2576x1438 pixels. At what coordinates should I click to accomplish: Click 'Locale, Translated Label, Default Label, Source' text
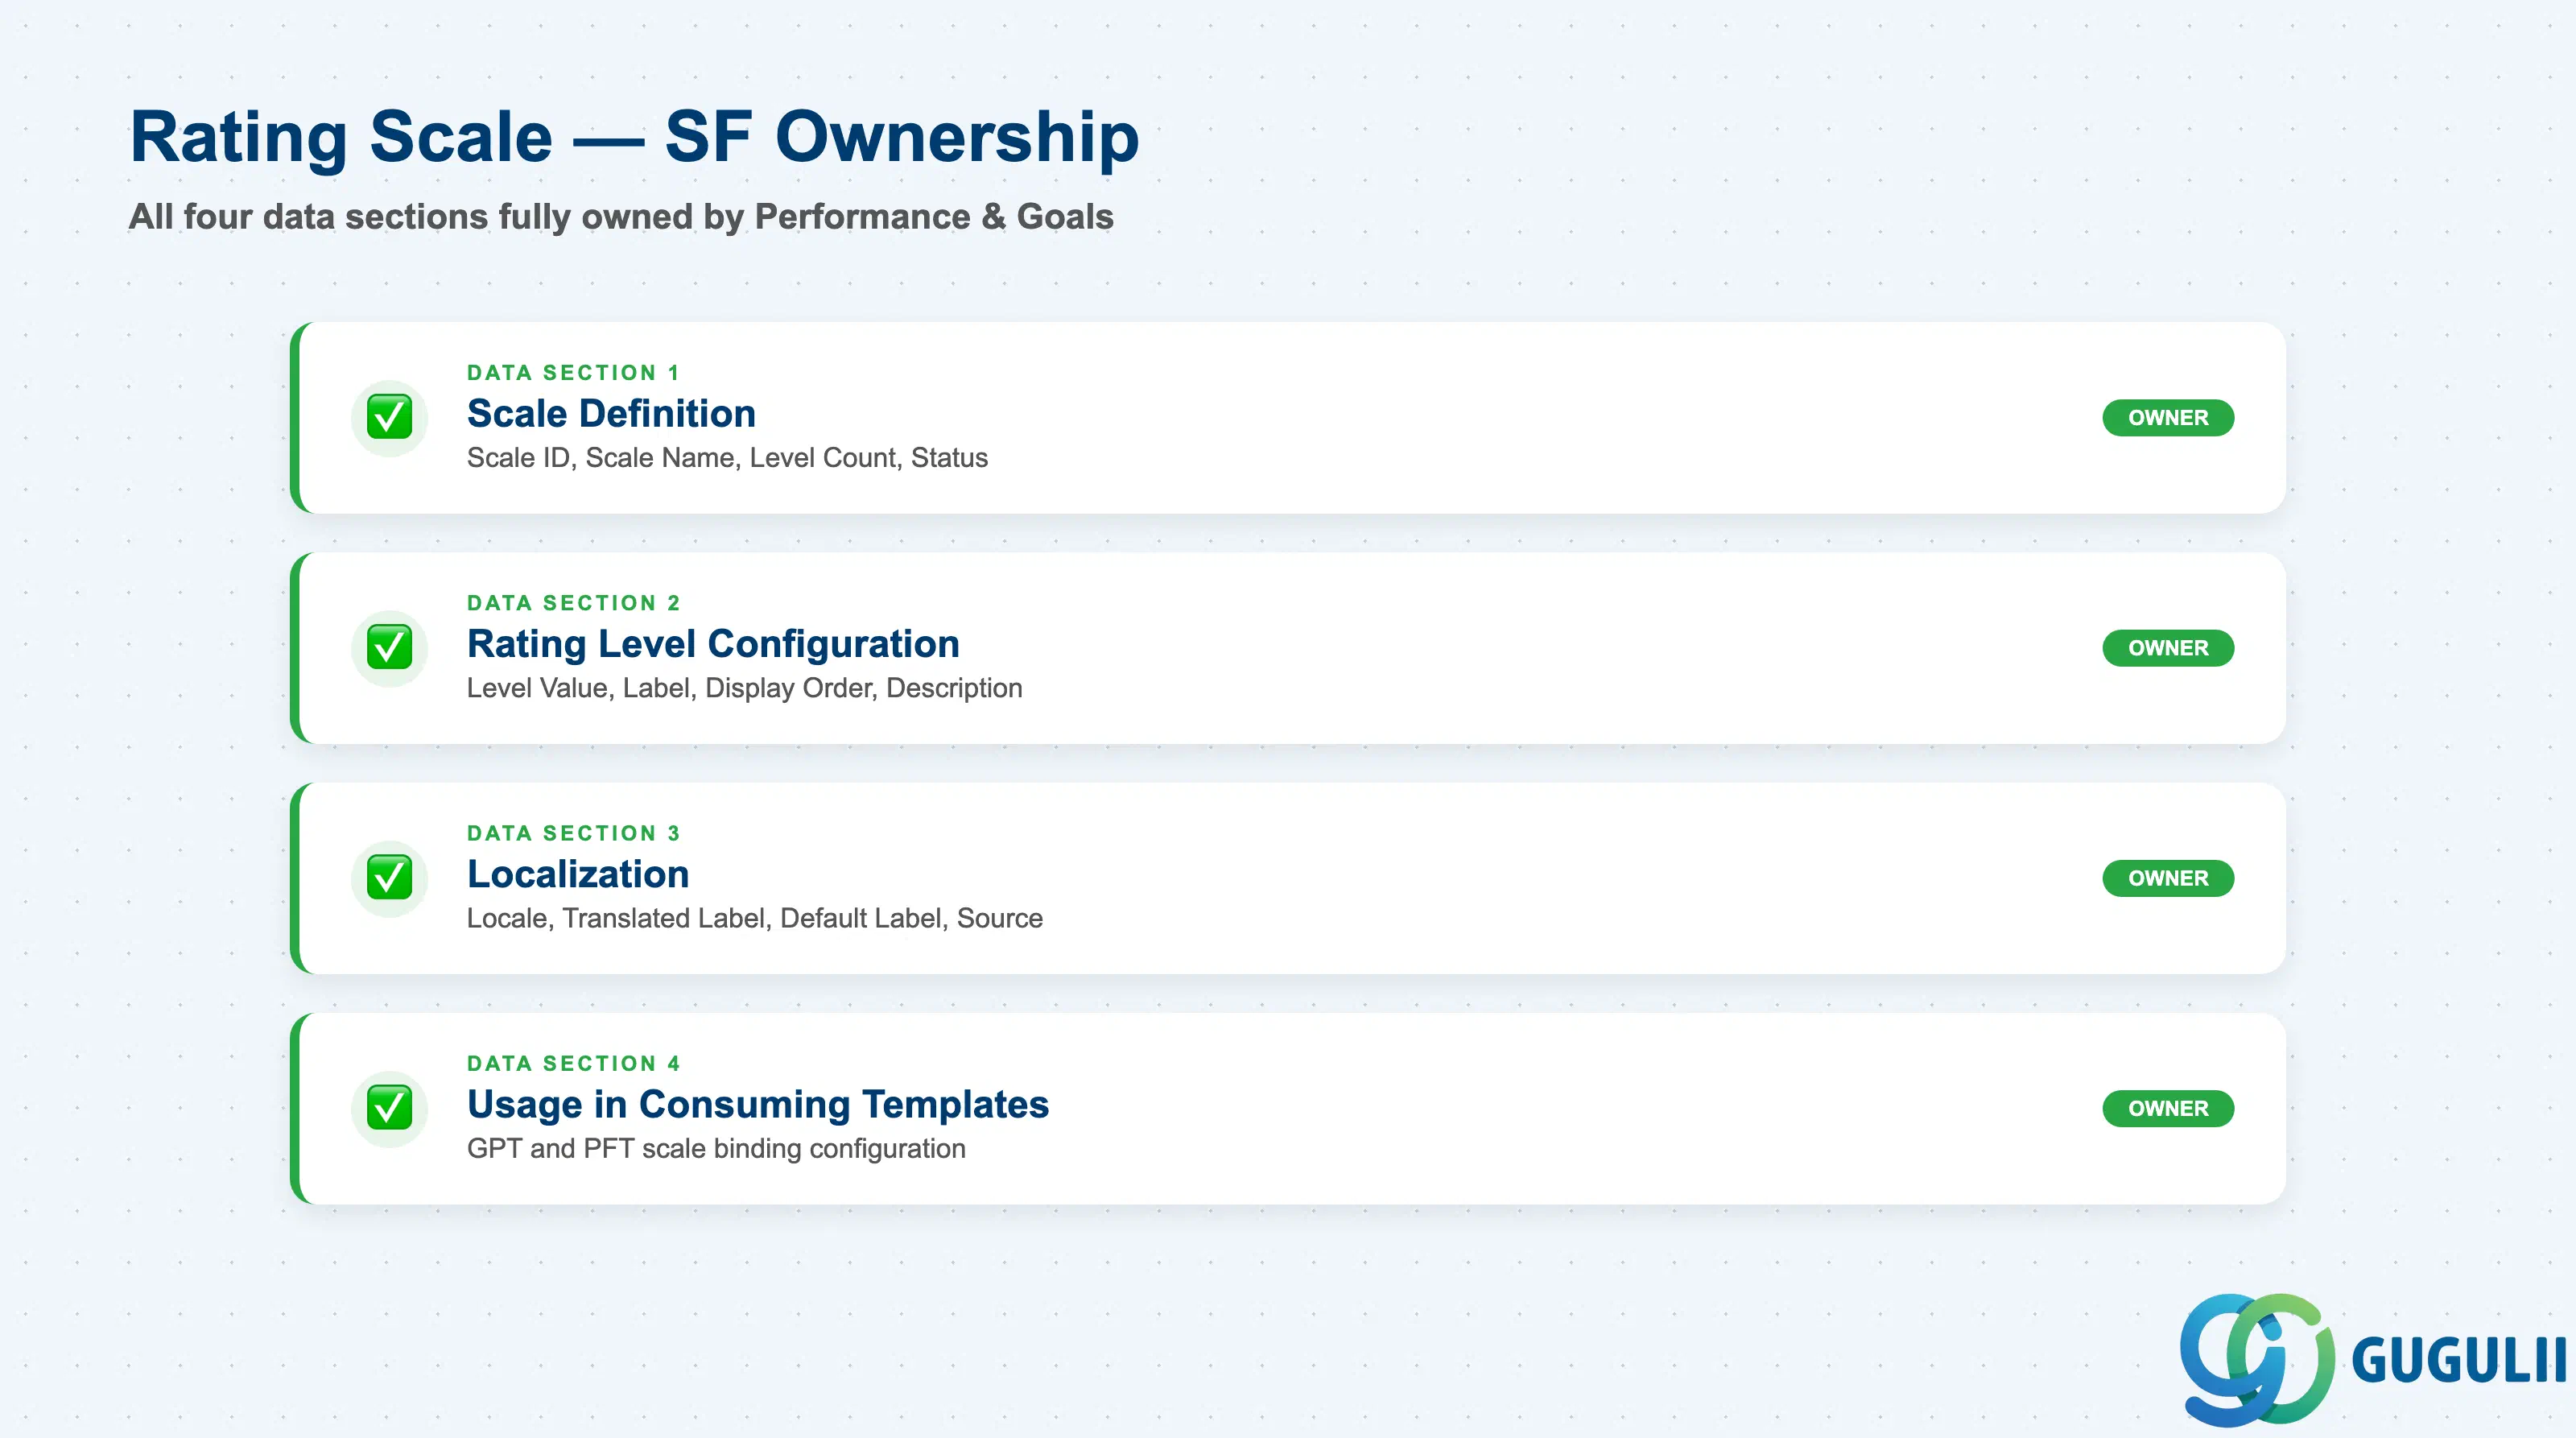[754, 918]
